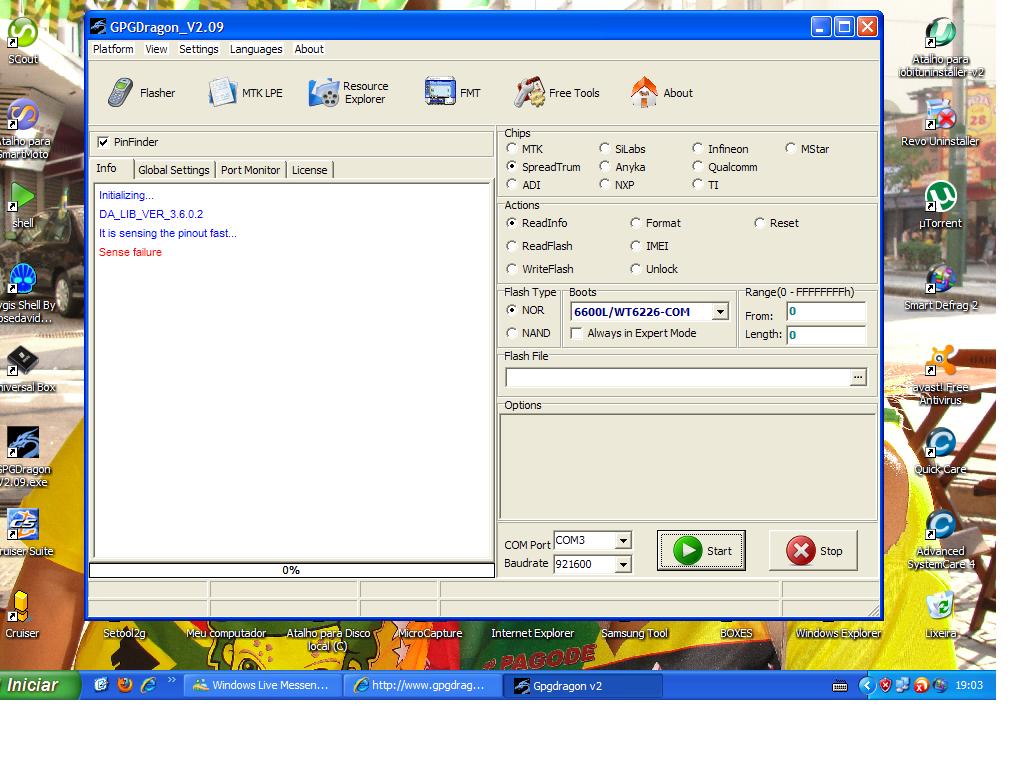Screen dimensions: 1024x768
Task: Click the Stop button
Action: [813, 551]
